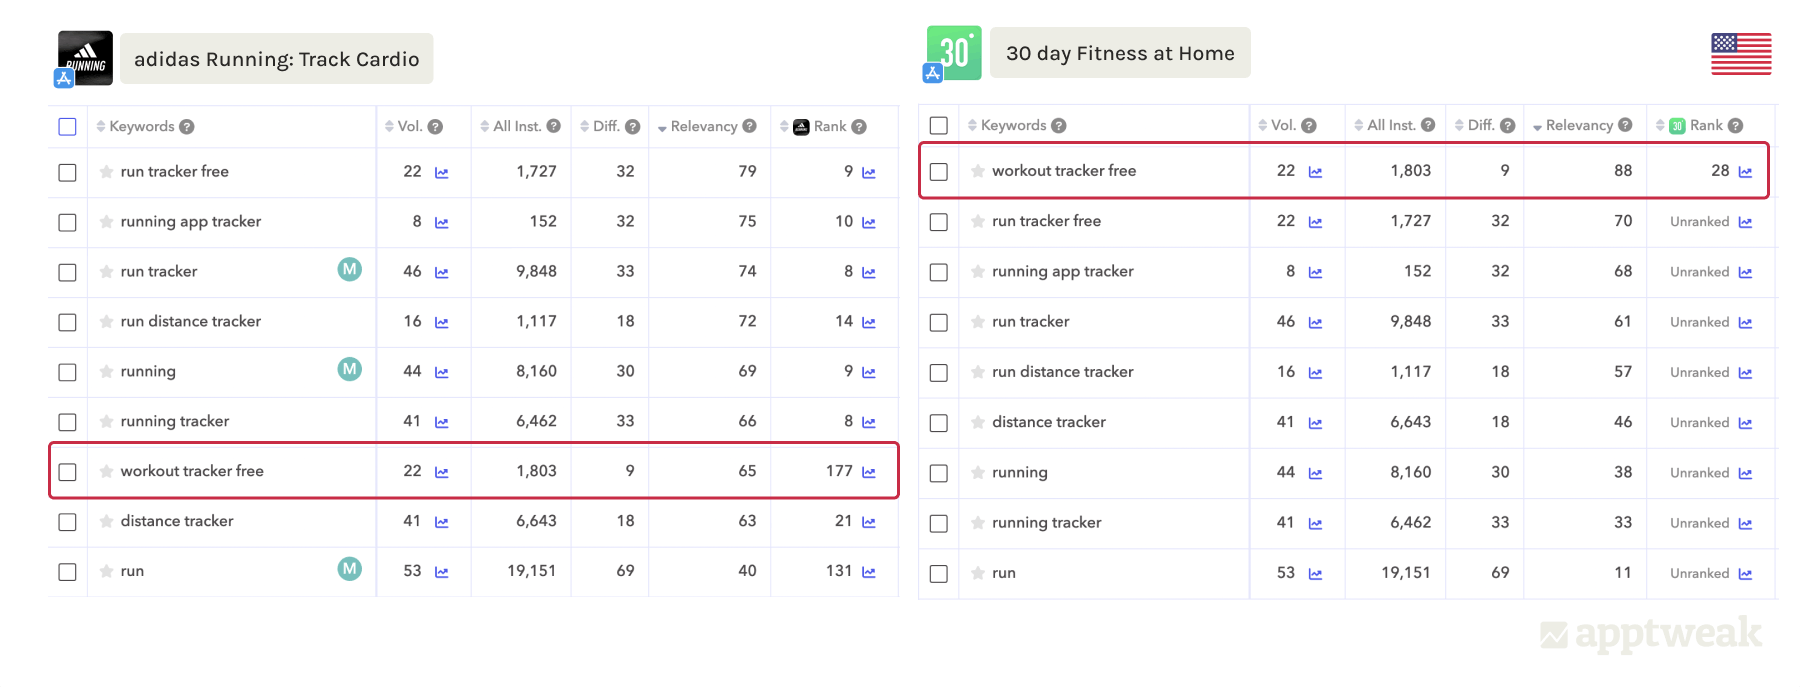Sort 30 day Fitness table by Diff. column
Viewport: 1800px width, 692px height.
click(x=1480, y=125)
